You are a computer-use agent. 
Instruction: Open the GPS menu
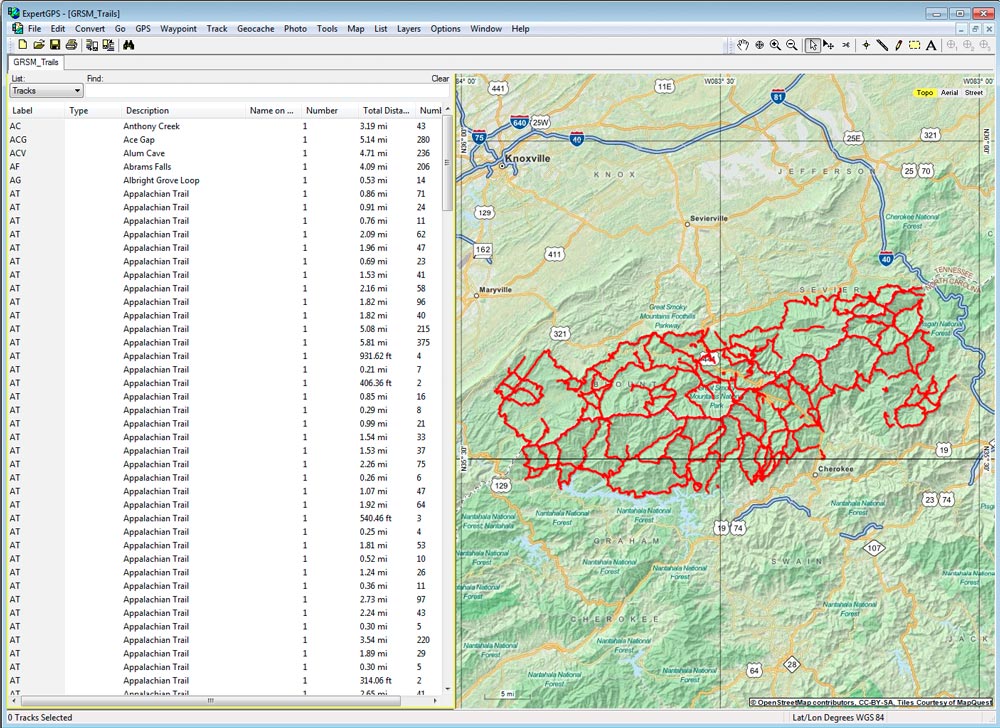point(143,29)
